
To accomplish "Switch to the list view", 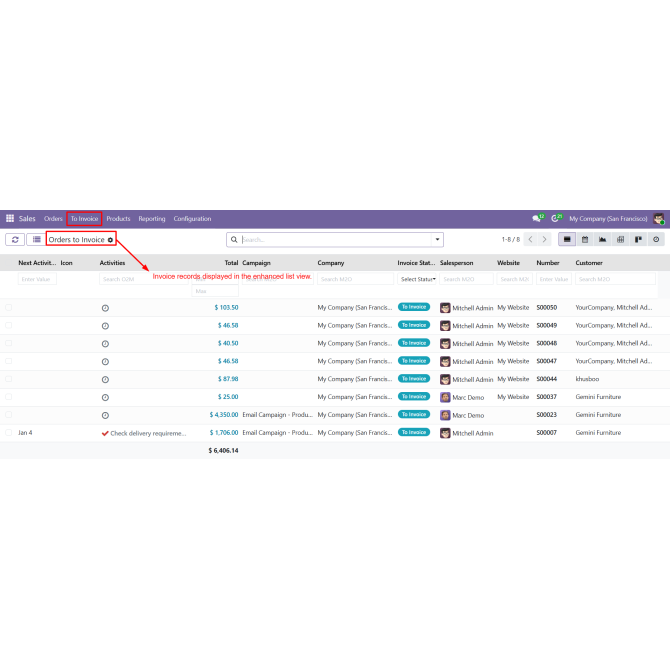I will point(567,239).
